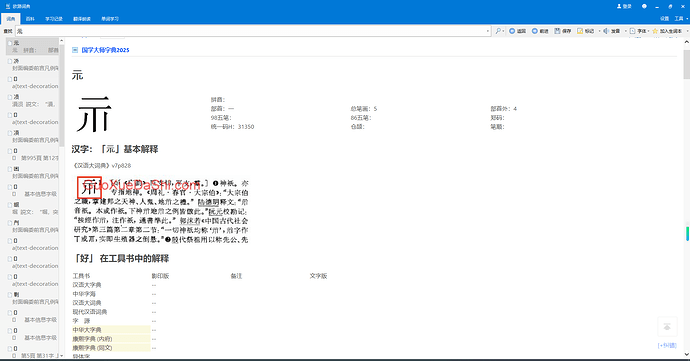
Task: Click the 影印版 column header
Action: tap(160, 276)
